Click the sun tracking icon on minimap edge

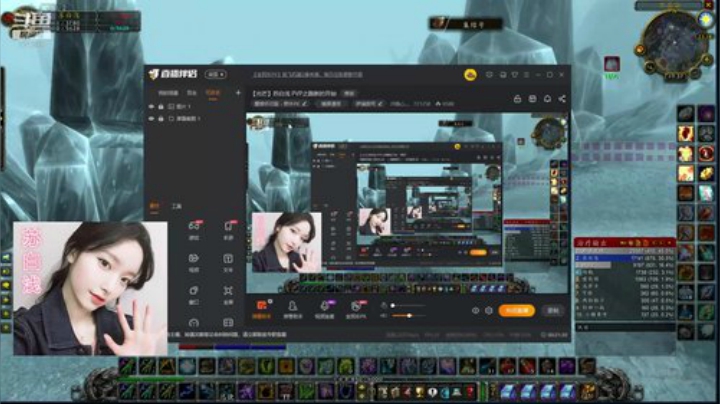click(x=706, y=19)
